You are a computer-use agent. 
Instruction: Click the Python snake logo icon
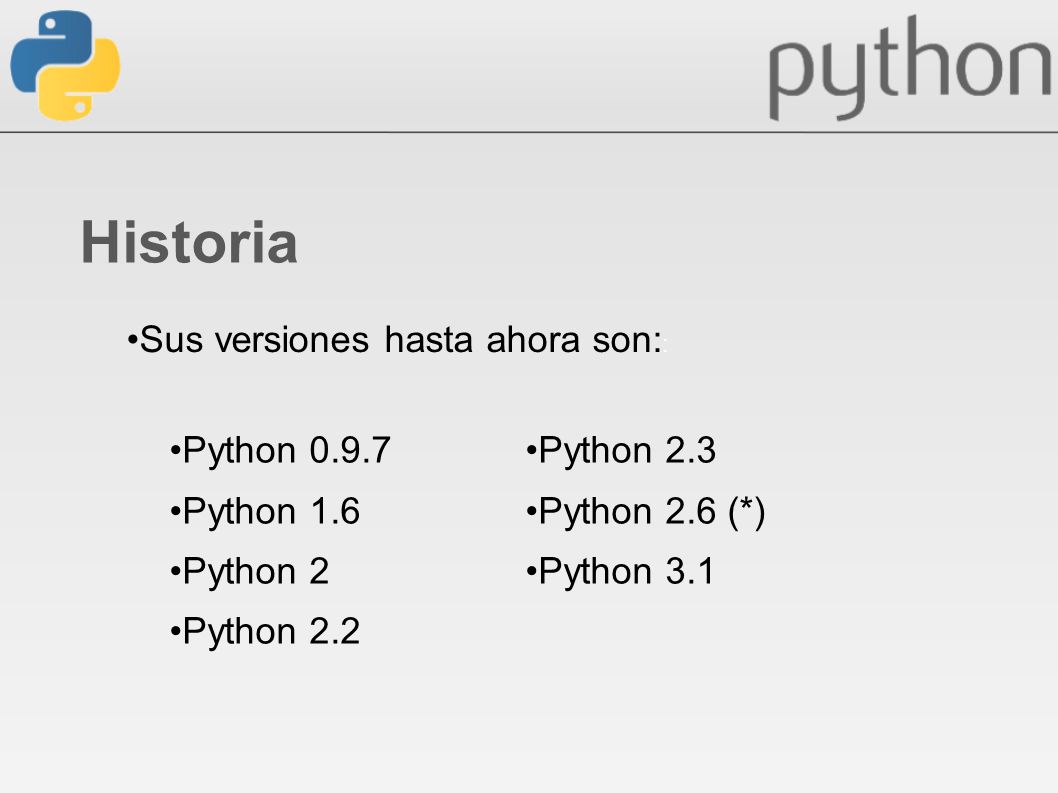tap(65, 65)
